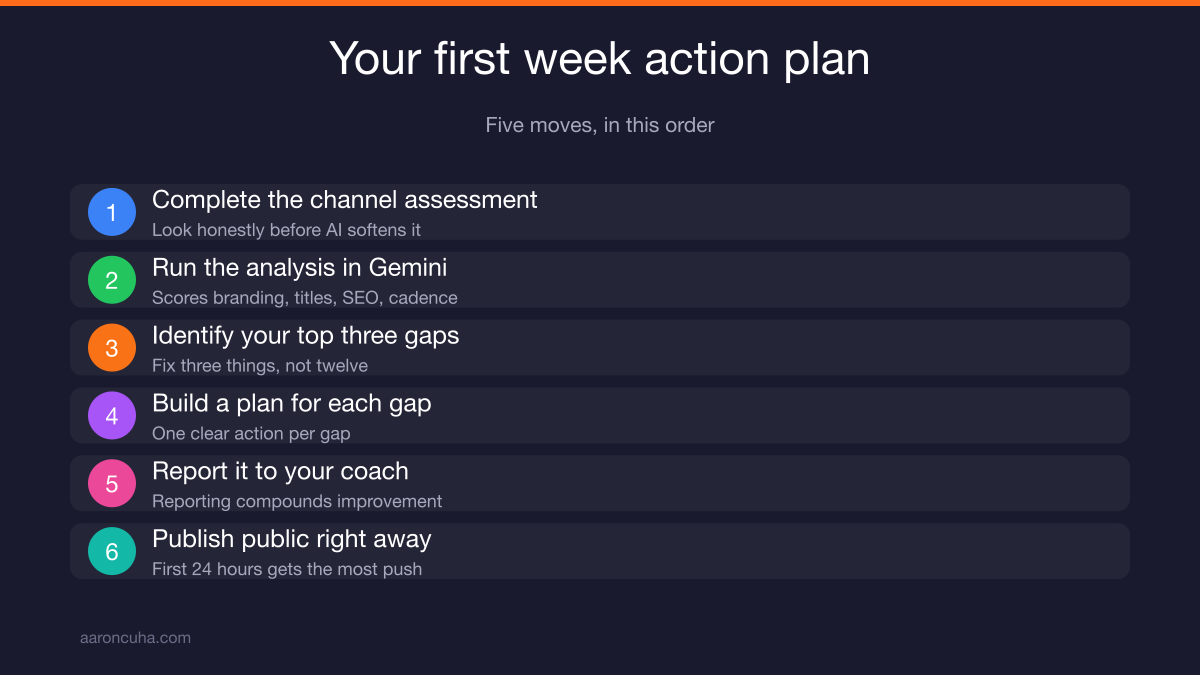The height and width of the screenshot is (675, 1200).
Task: Select 'Publish public right away' heading
Action: point(292,540)
